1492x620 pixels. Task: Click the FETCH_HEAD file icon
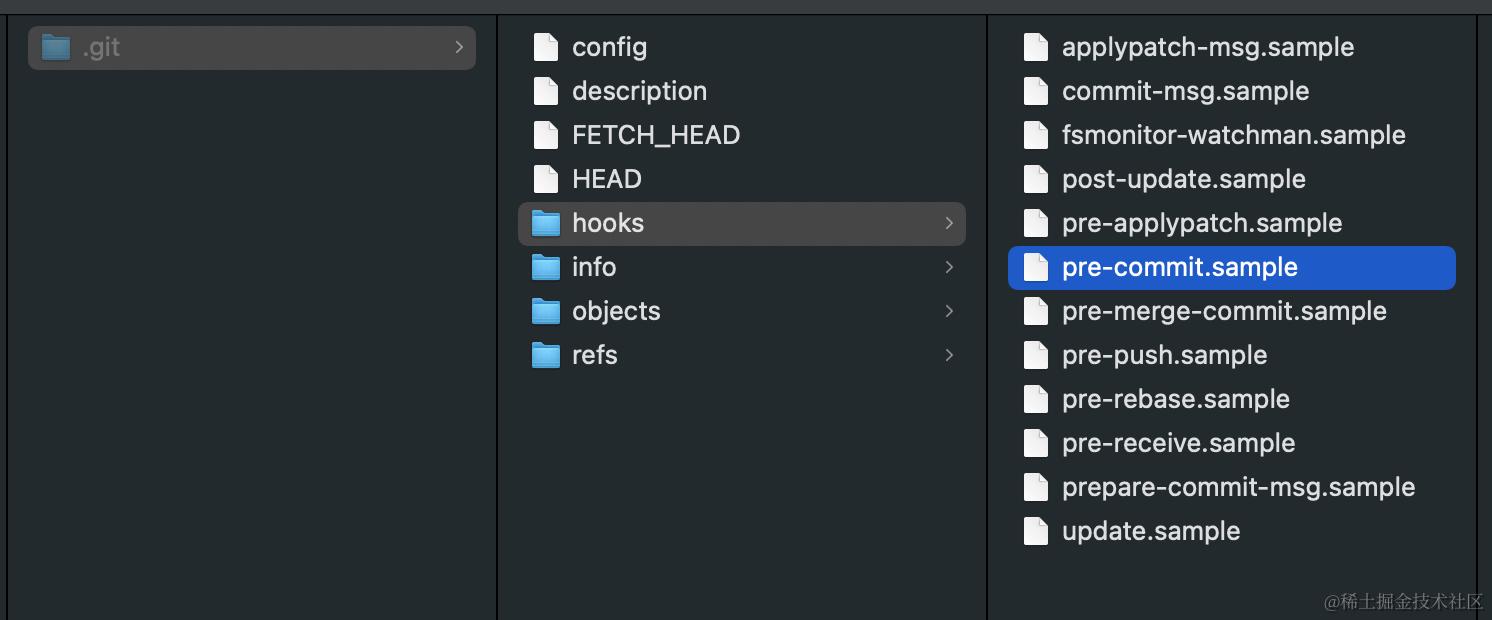546,135
